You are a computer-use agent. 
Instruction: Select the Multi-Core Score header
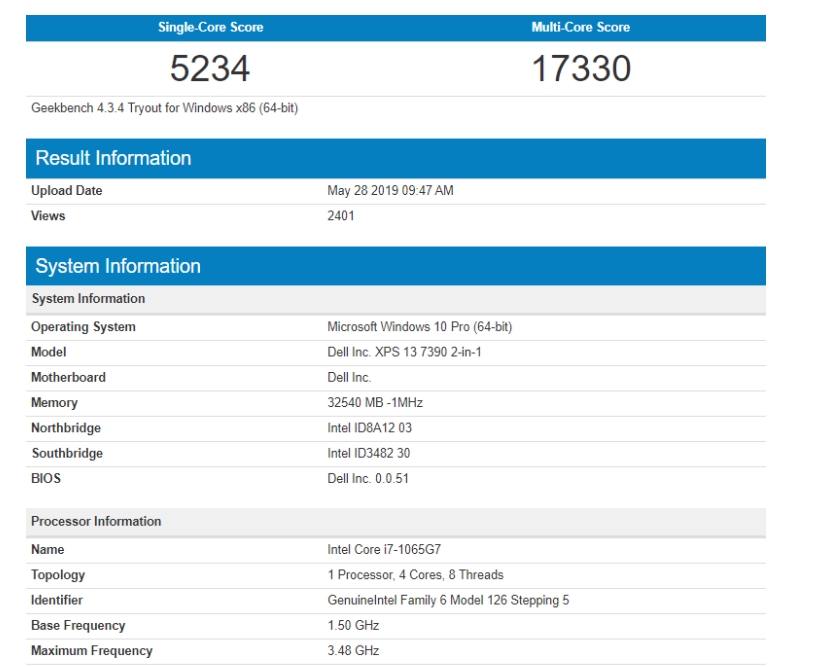coord(581,27)
